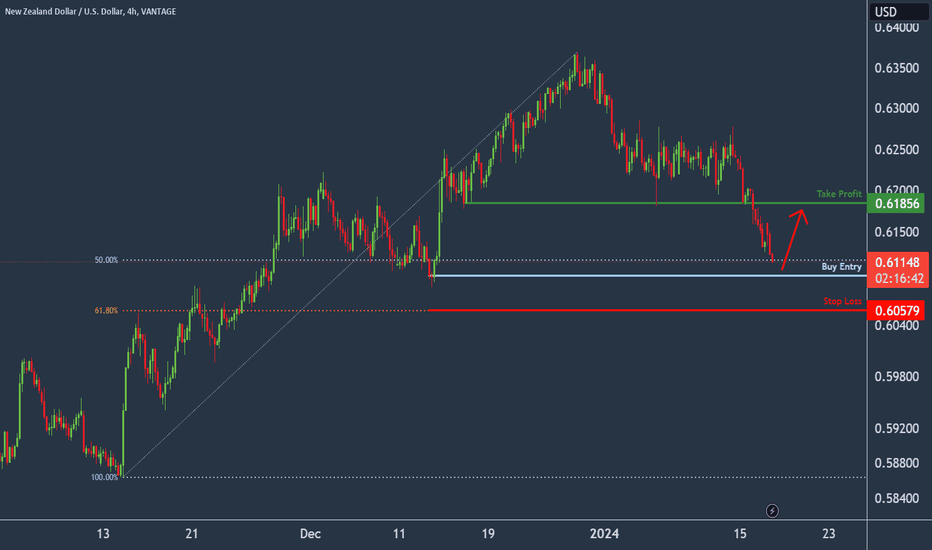
Task: Click the 'Stop Loss' line label
Action: point(842,301)
